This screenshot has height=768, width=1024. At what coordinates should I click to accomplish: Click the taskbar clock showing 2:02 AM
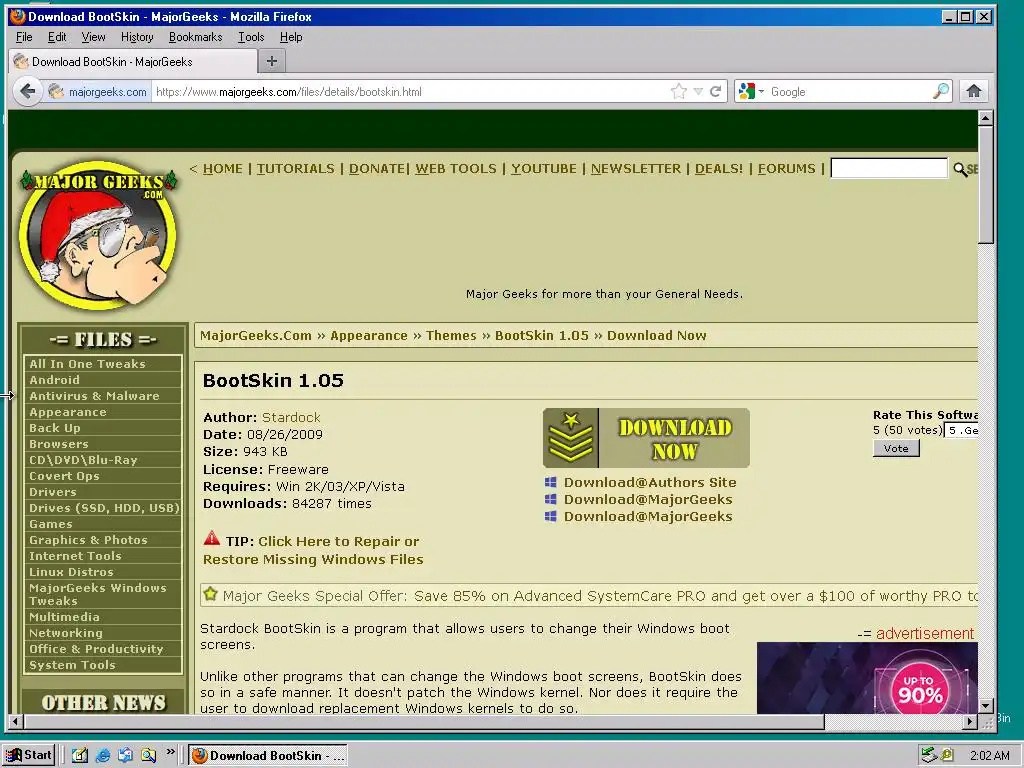click(x=989, y=756)
